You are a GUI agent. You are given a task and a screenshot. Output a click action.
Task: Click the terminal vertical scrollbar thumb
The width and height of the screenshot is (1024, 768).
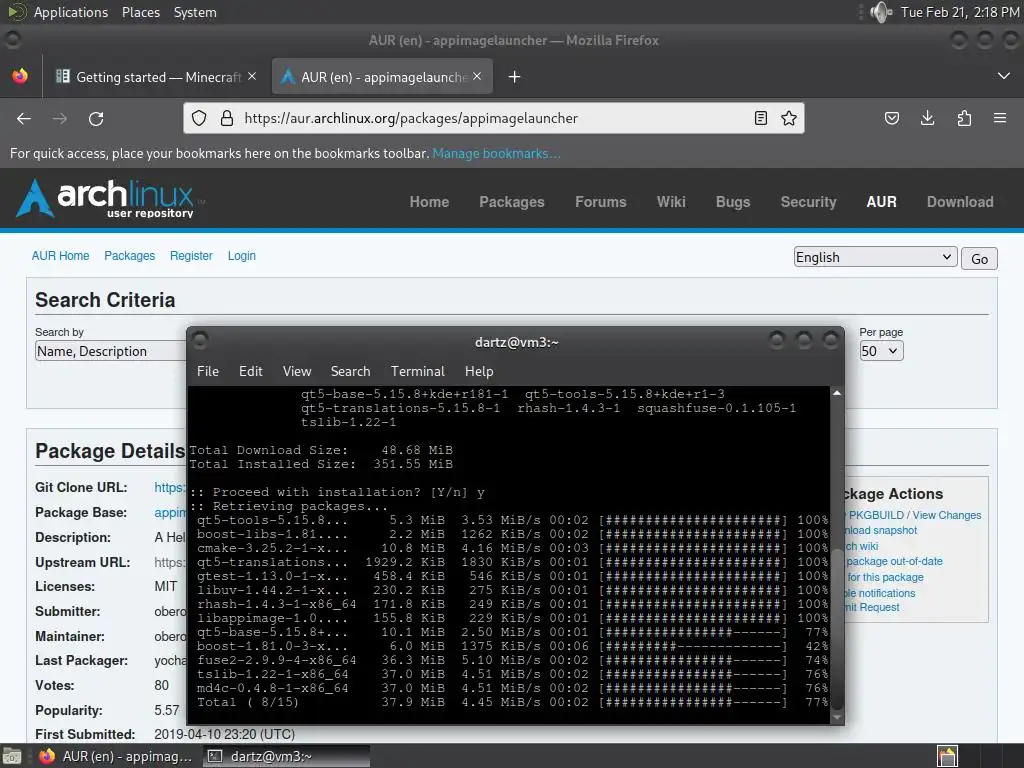837,630
